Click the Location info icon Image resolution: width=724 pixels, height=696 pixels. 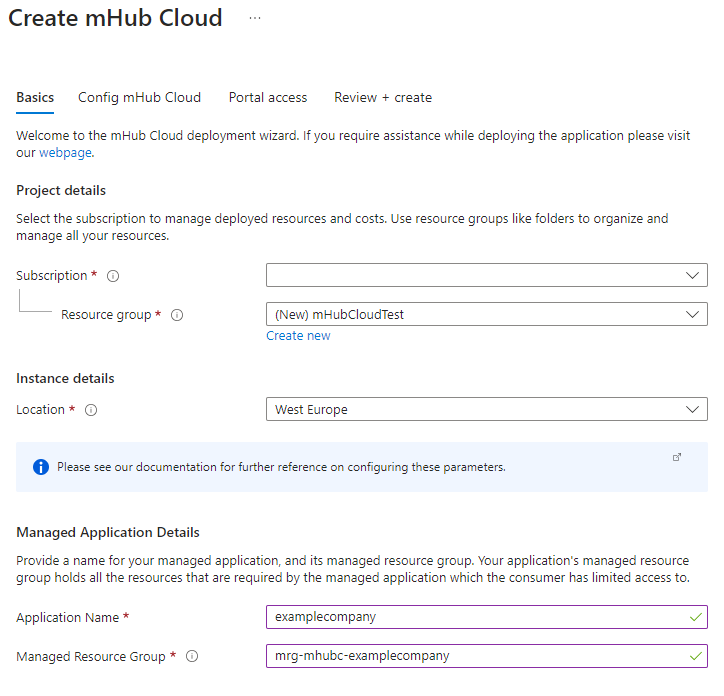tap(91, 410)
